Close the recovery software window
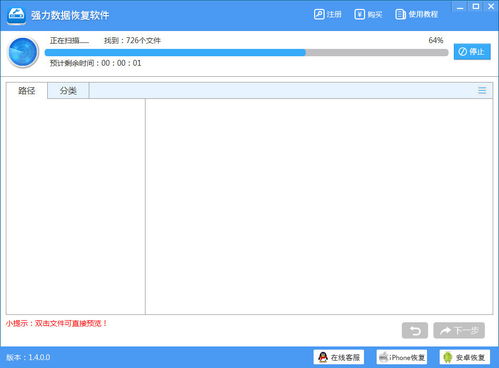Viewport: 499px width, 368px height. tap(491, 6)
